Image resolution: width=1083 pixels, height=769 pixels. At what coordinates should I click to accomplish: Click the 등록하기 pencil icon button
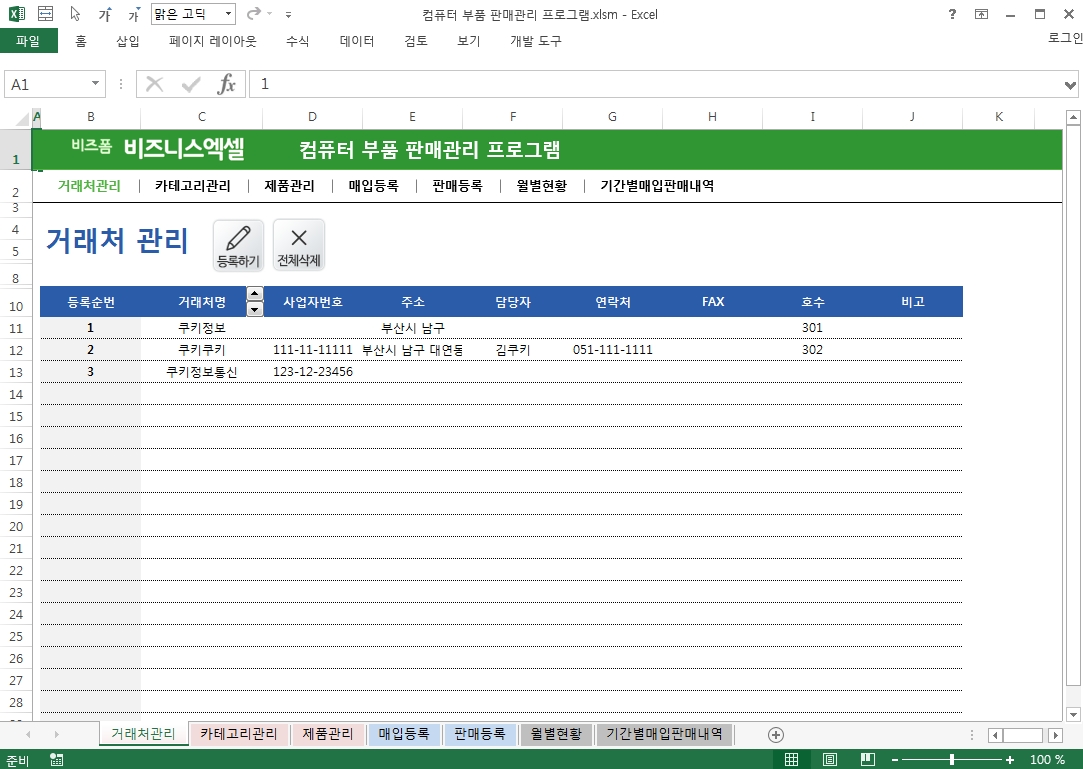point(238,245)
